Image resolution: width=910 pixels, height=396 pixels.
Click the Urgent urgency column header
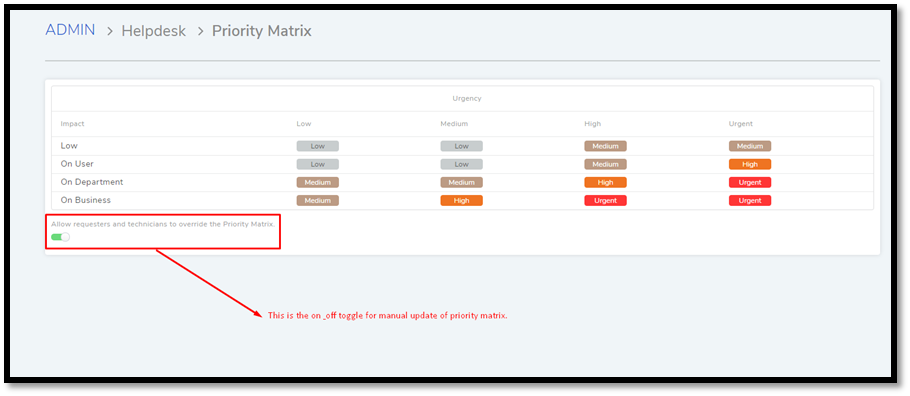click(x=741, y=124)
